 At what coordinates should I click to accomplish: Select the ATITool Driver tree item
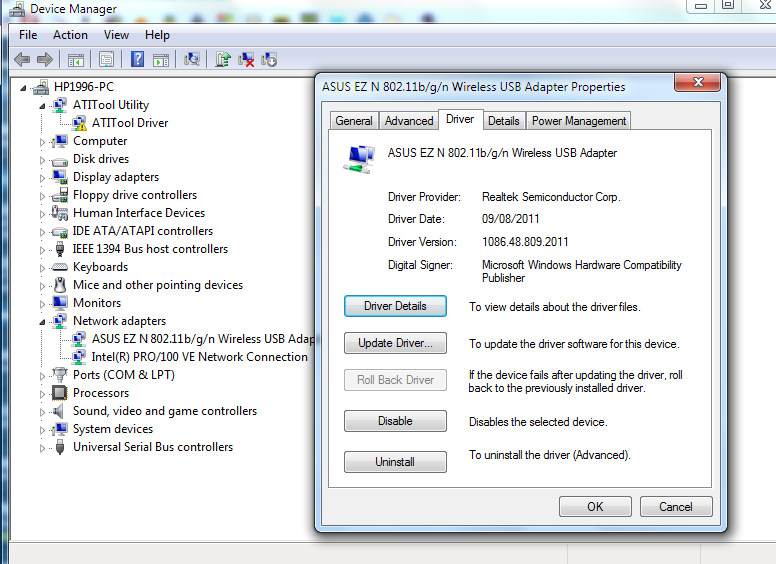click(x=130, y=123)
